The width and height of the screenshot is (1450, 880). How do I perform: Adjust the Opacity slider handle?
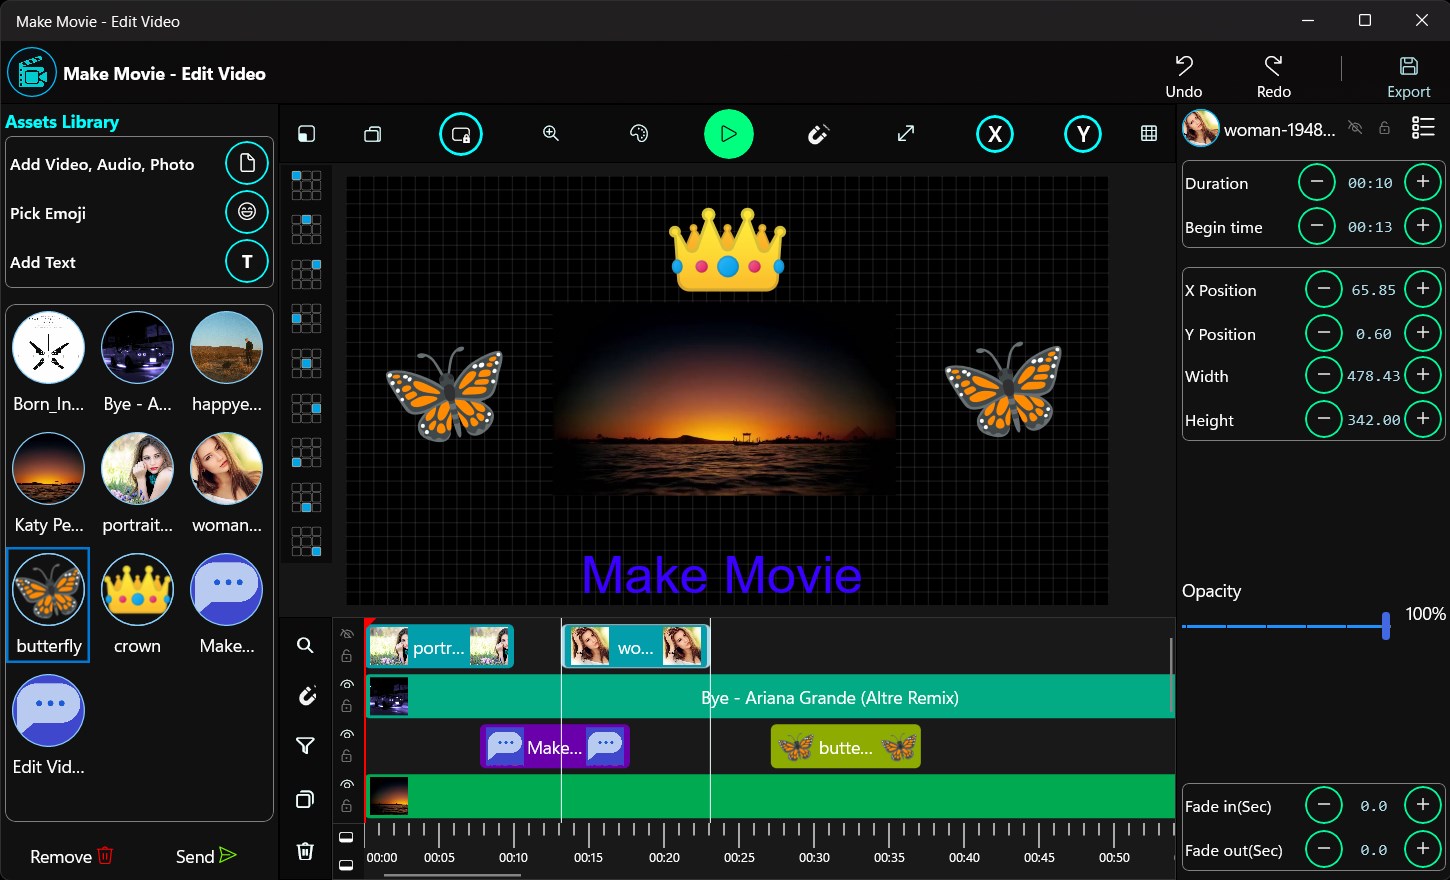[x=1386, y=625]
